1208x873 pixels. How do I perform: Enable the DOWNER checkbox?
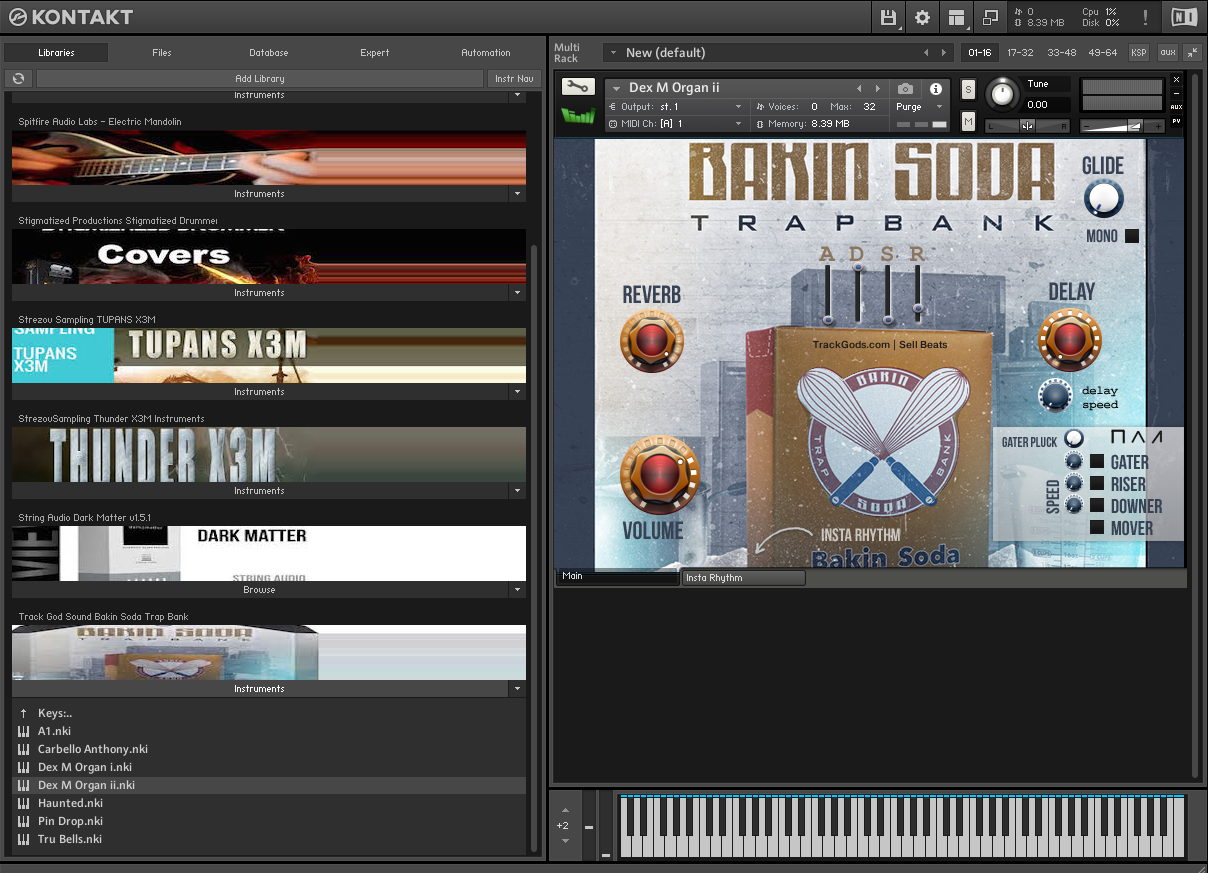pos(1097,505)
